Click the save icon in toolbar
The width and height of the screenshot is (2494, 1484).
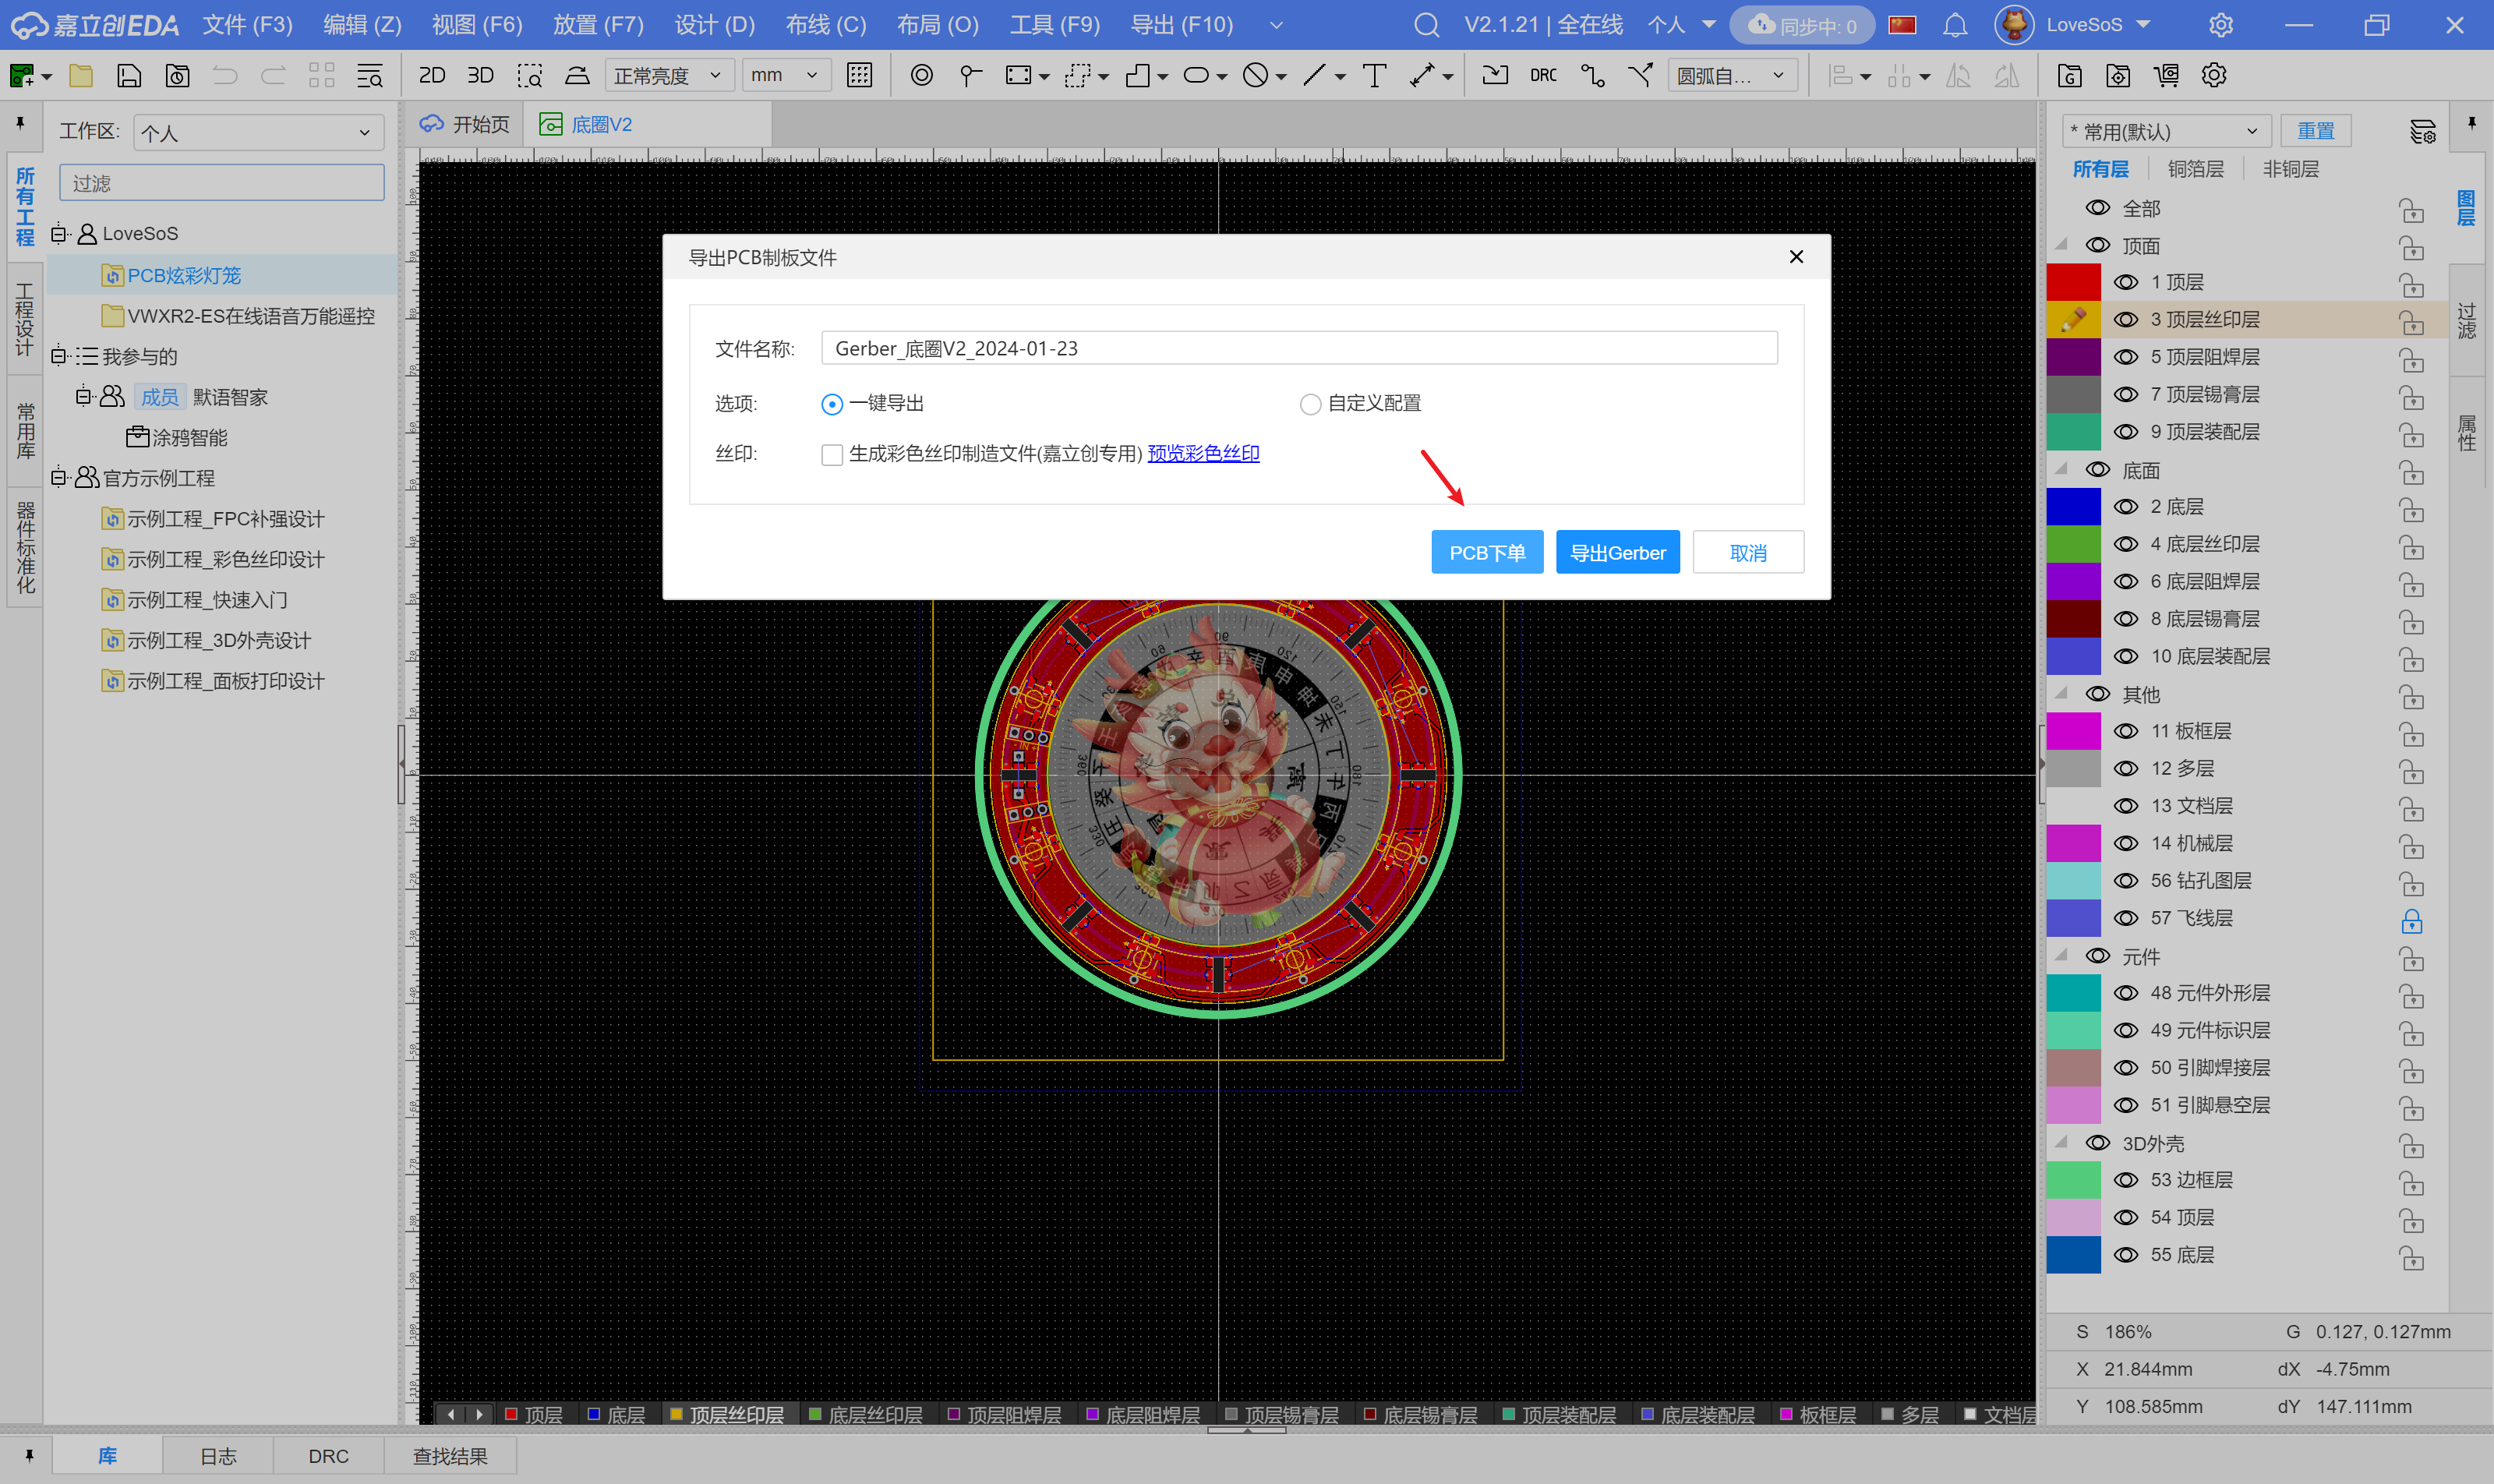[129, 75]
